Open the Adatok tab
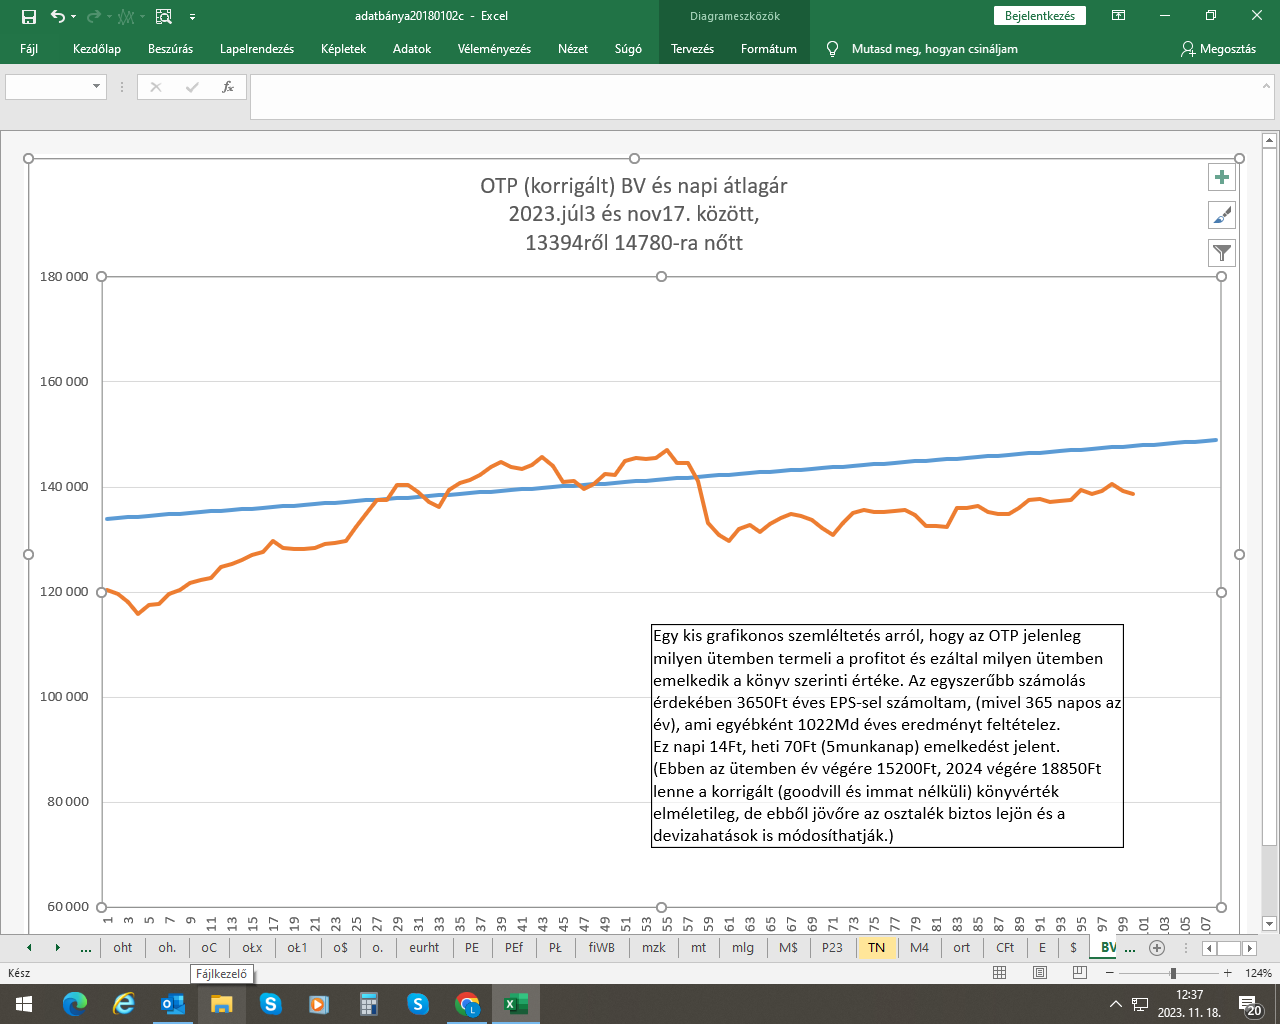Screen dimensions: 1280x1024 coord(412,49)
